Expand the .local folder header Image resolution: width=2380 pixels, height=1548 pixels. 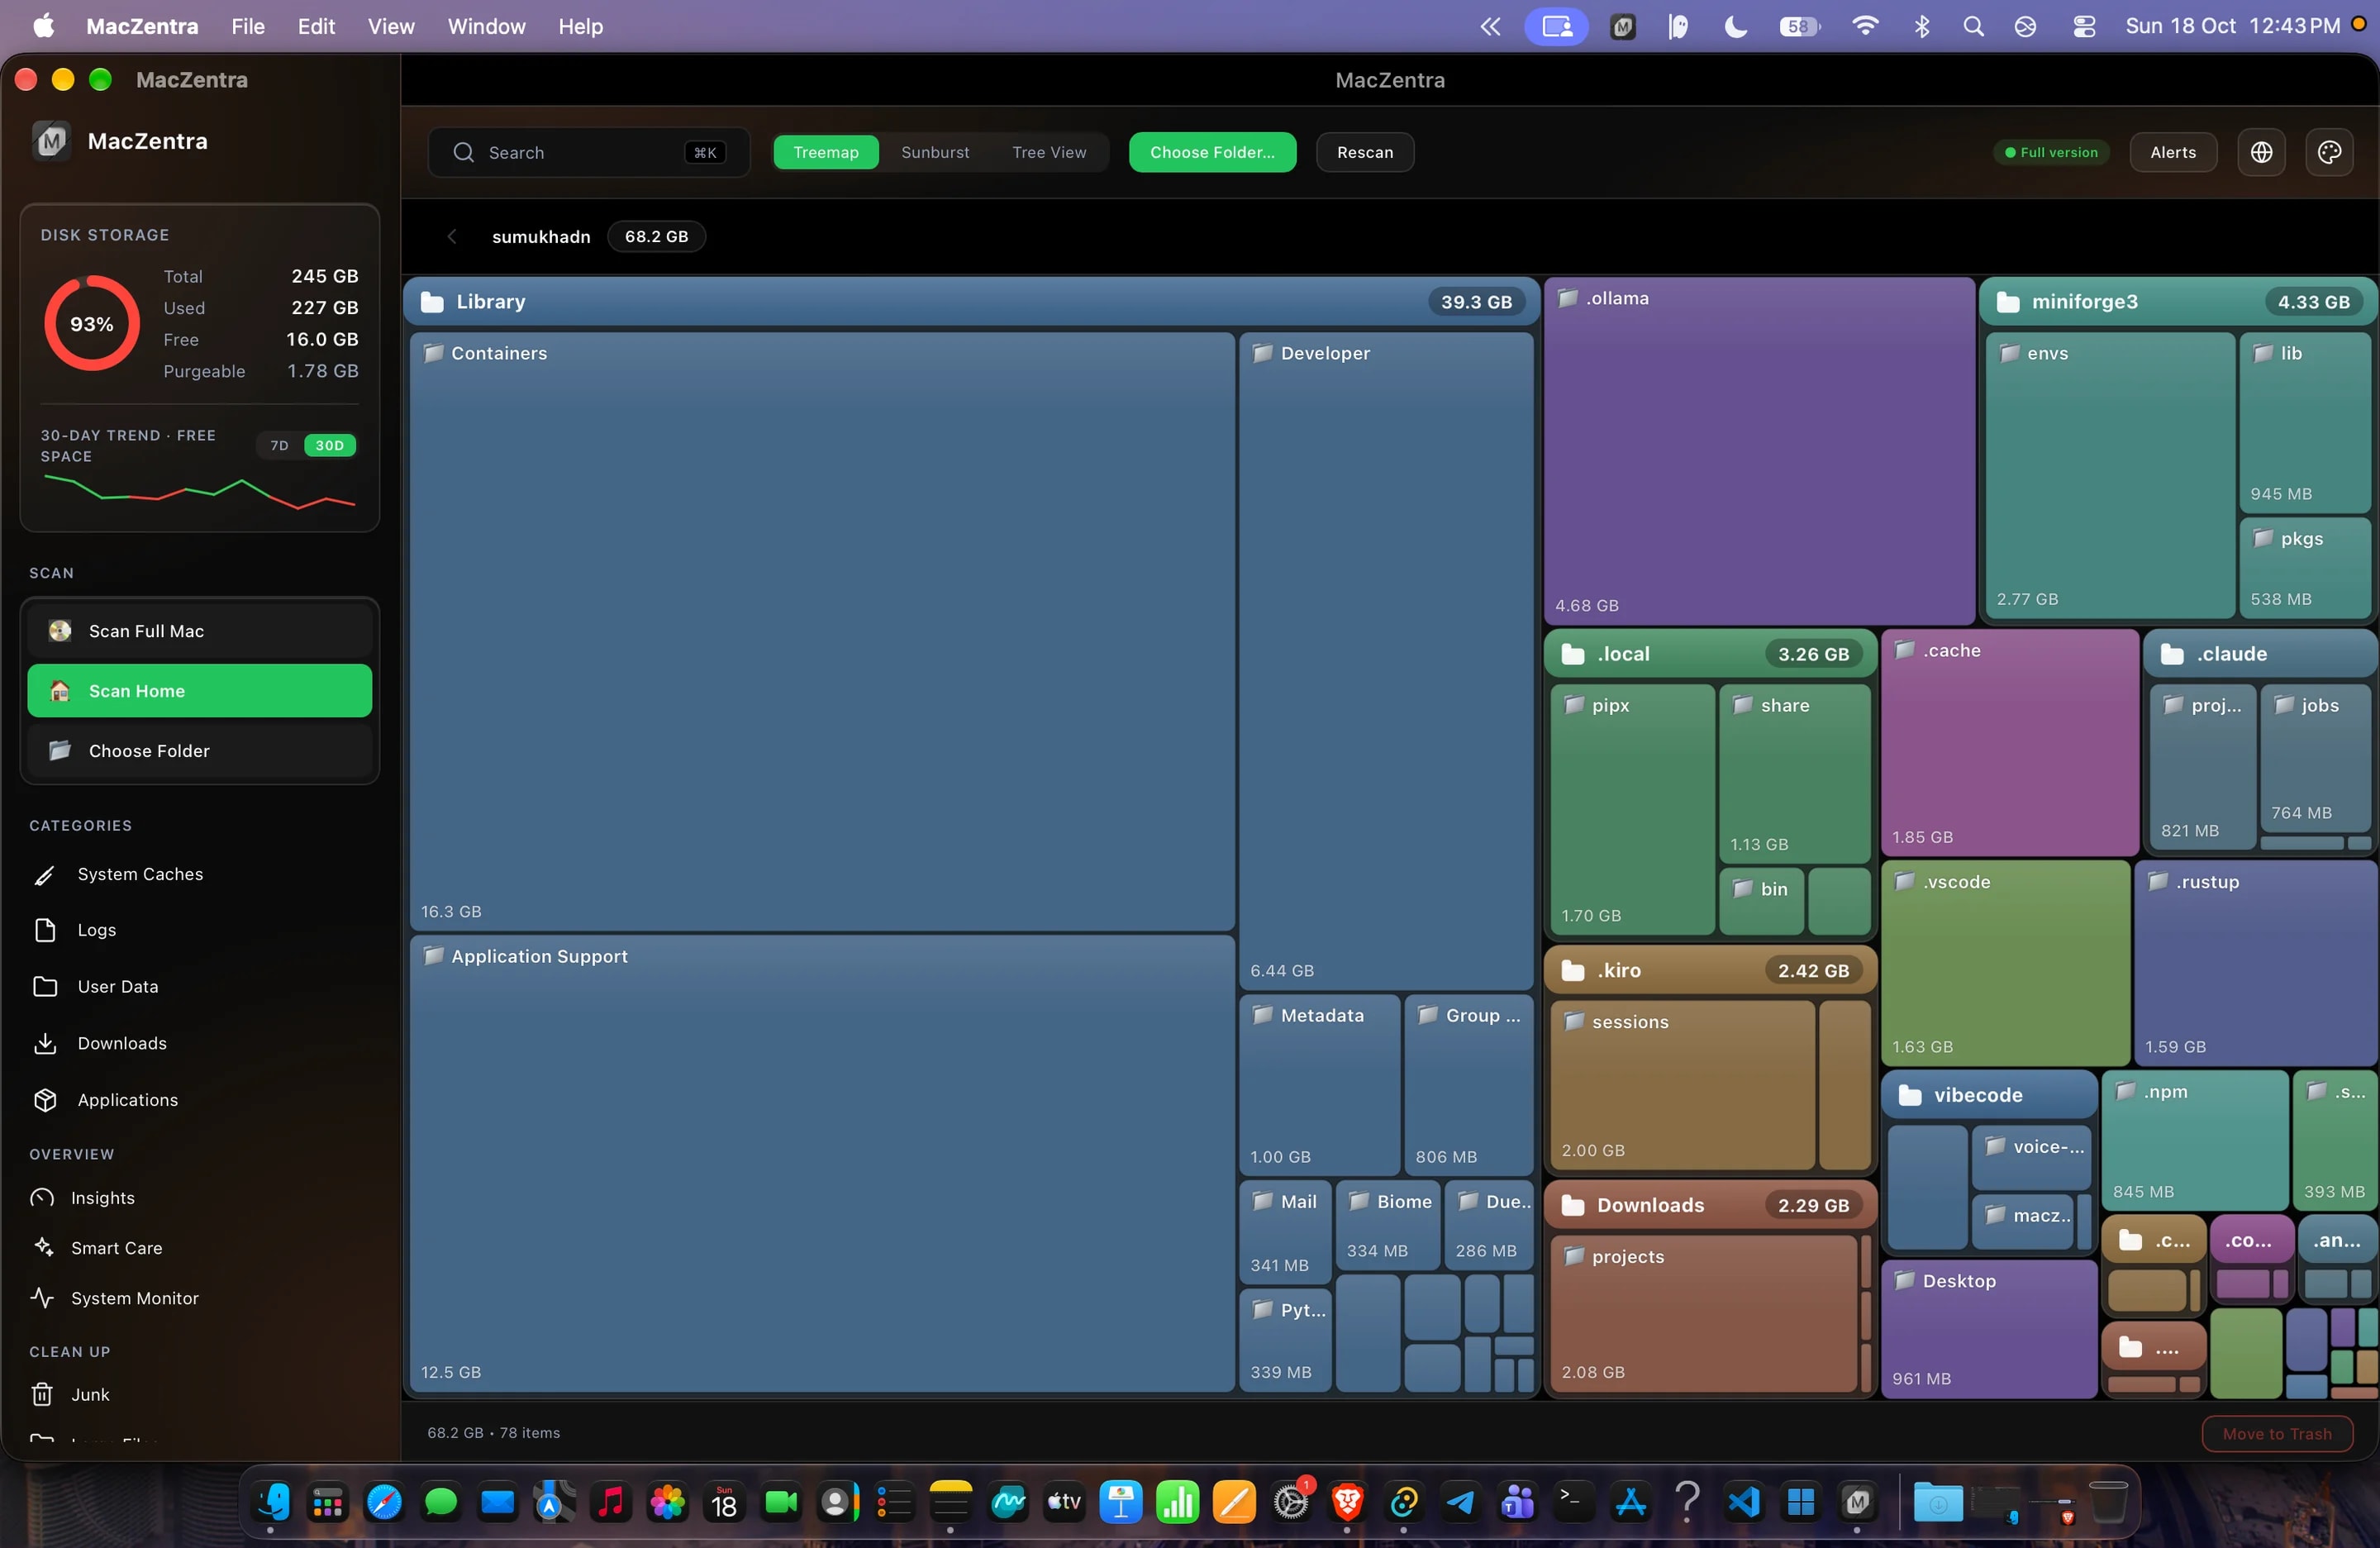(x=1710, y=654)
